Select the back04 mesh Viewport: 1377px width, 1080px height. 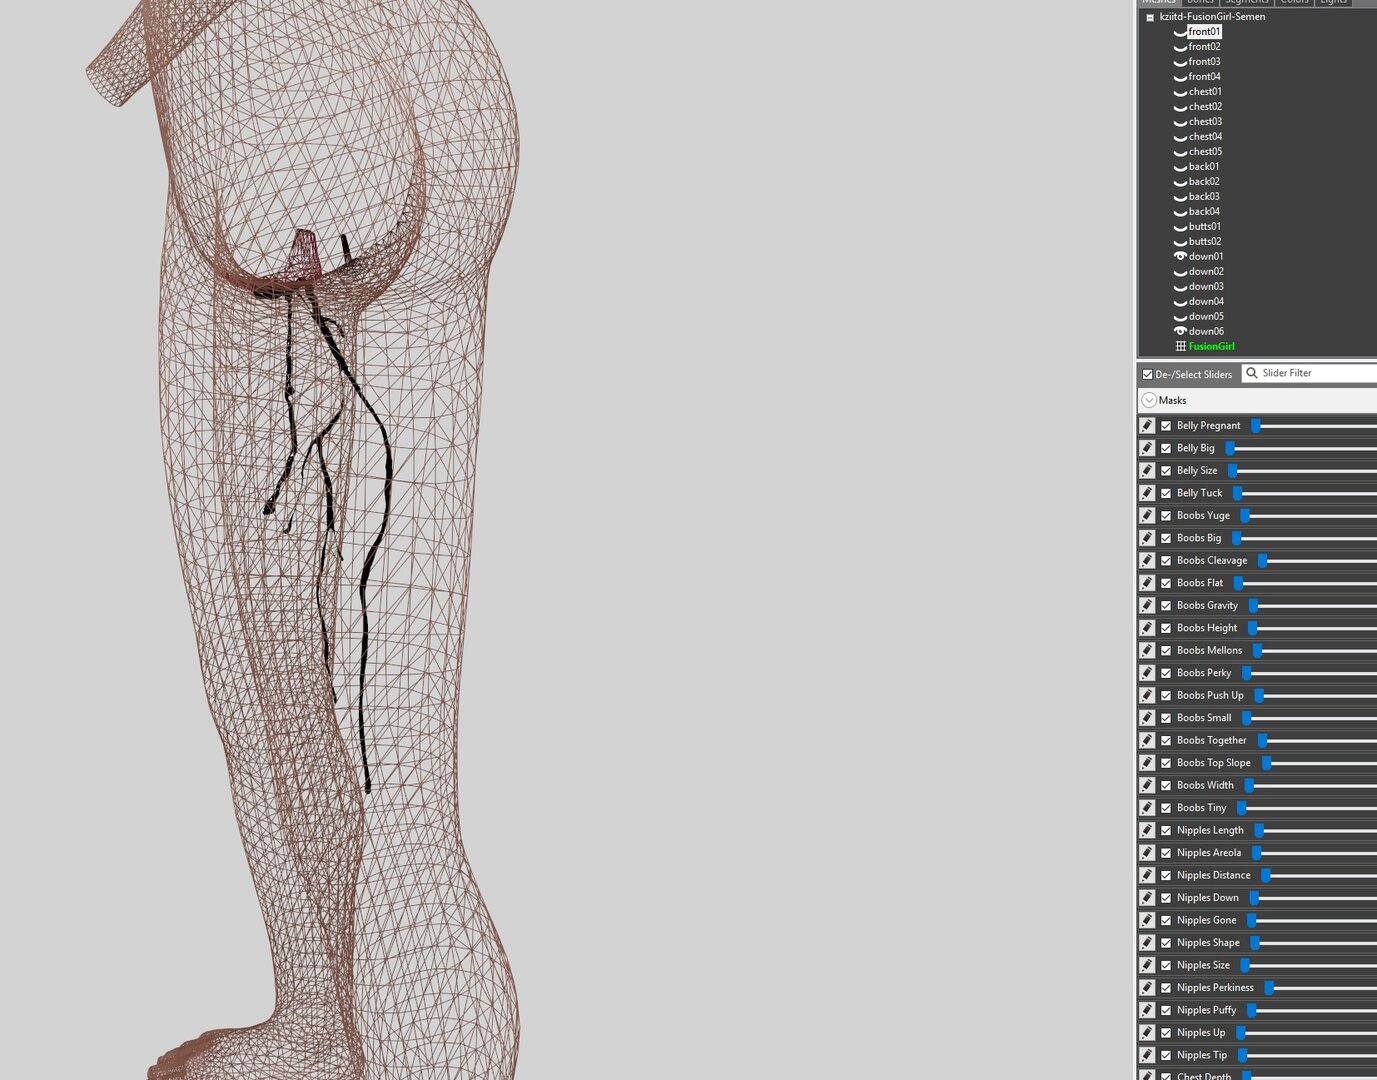pos(1204,212)
